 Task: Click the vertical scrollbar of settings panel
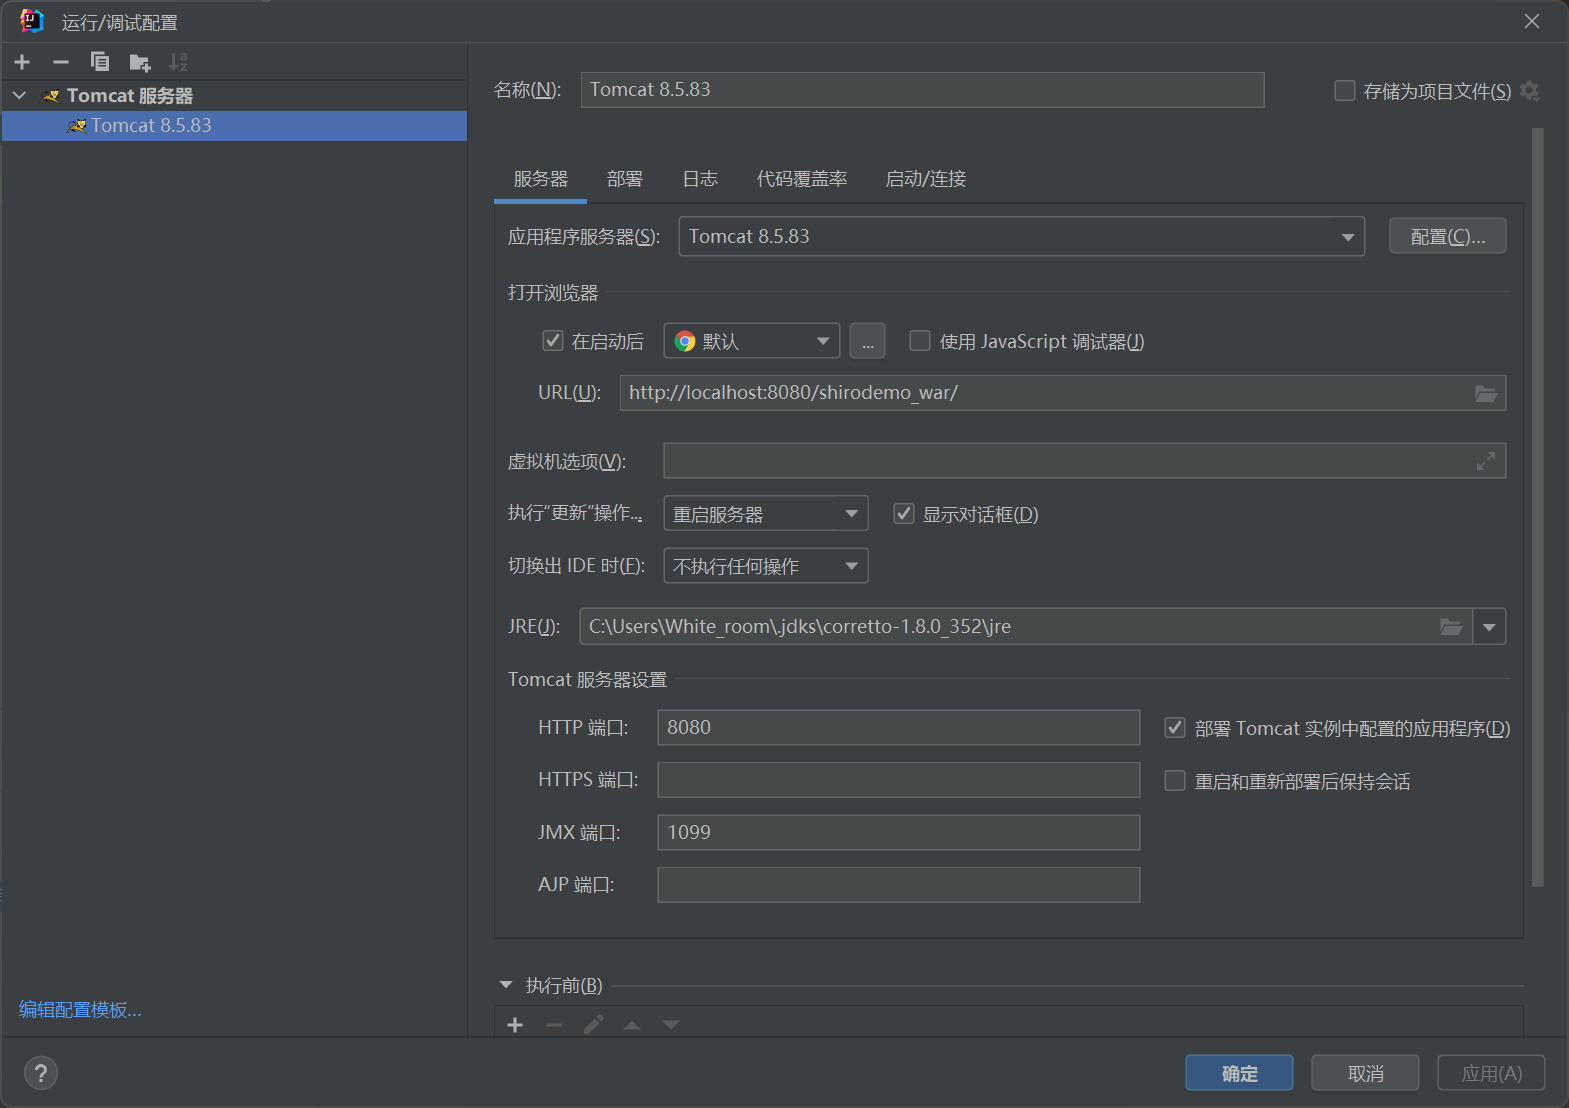pyautogui.click(x=1538, y=507)
